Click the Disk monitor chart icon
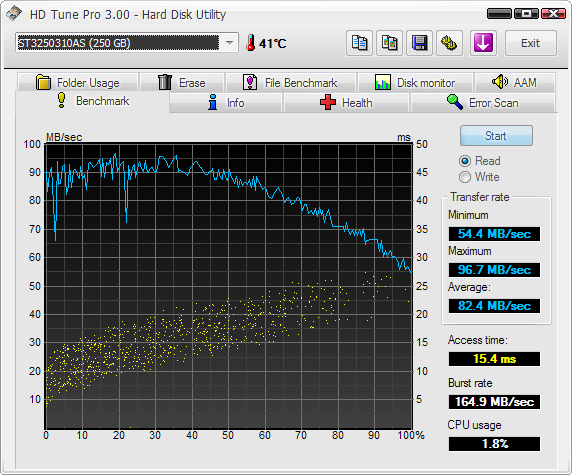The width and height of the screenshot is (572, 475). click(383, 82)
